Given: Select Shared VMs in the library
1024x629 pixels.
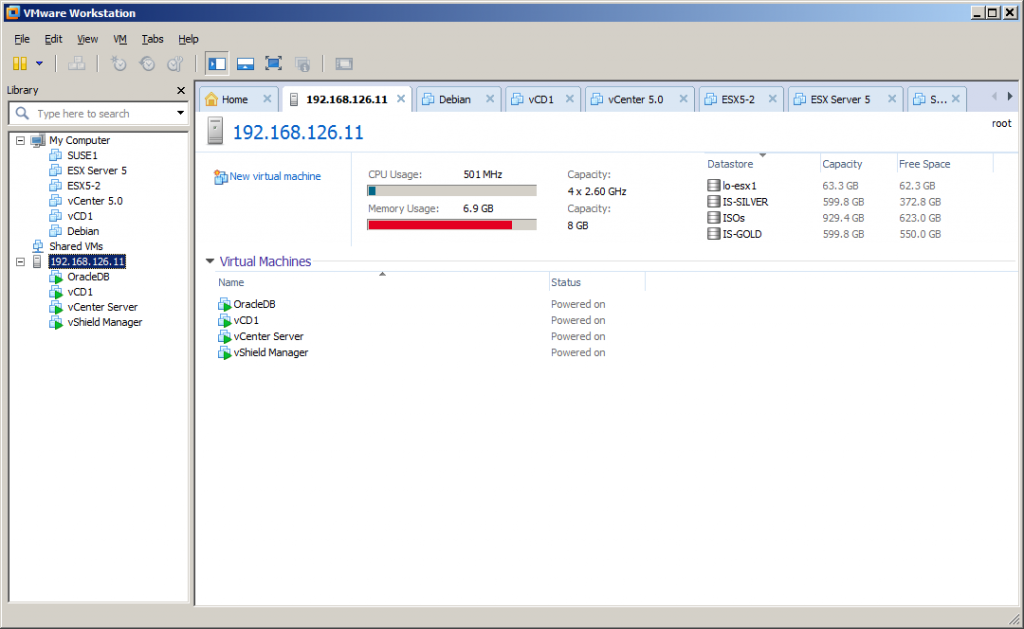Looking at the screenshot, I should point(76,246).
